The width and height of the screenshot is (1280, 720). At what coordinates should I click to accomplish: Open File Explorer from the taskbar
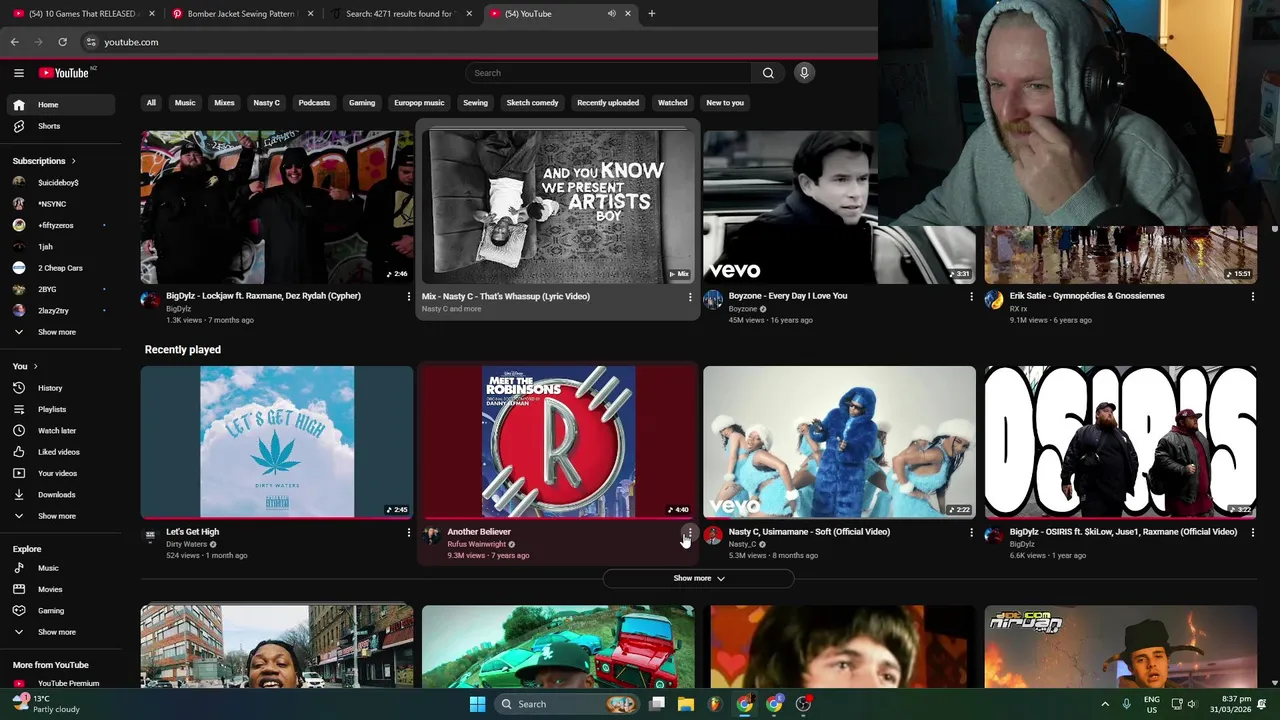(x=686, y=704)
